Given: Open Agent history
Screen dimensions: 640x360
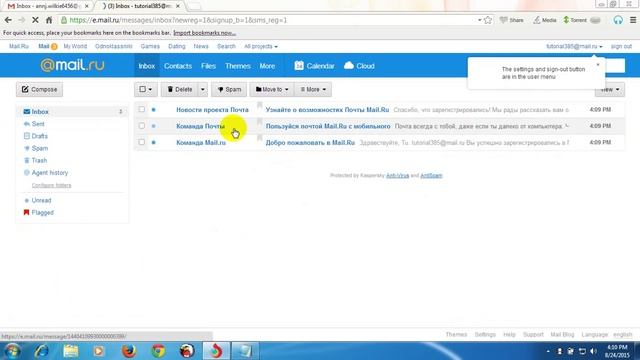Looking at the screenshot, I should (x=50, y=173).
